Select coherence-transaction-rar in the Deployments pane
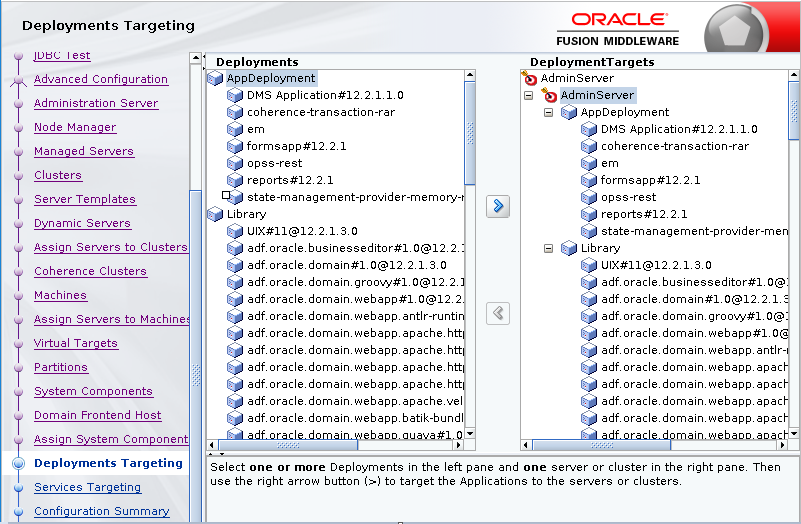 (320, 112)
